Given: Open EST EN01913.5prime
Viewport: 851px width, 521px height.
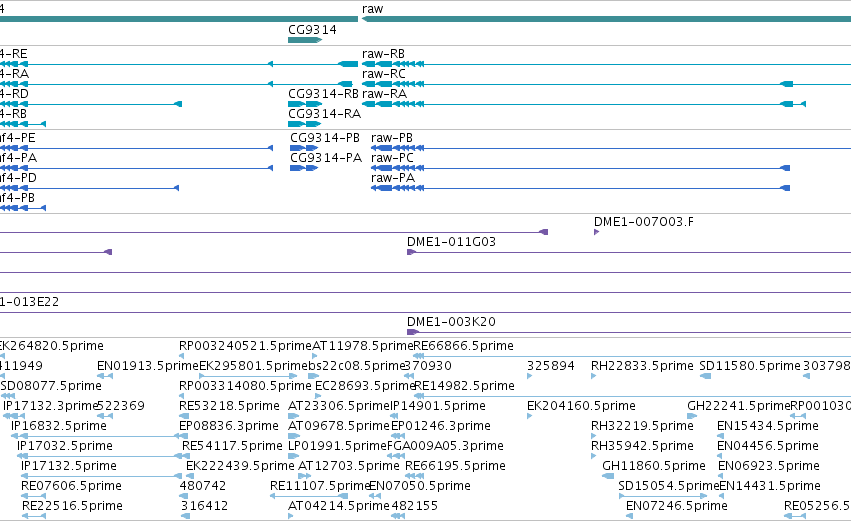Looking at the screenshot, I should tap(148, 366).
